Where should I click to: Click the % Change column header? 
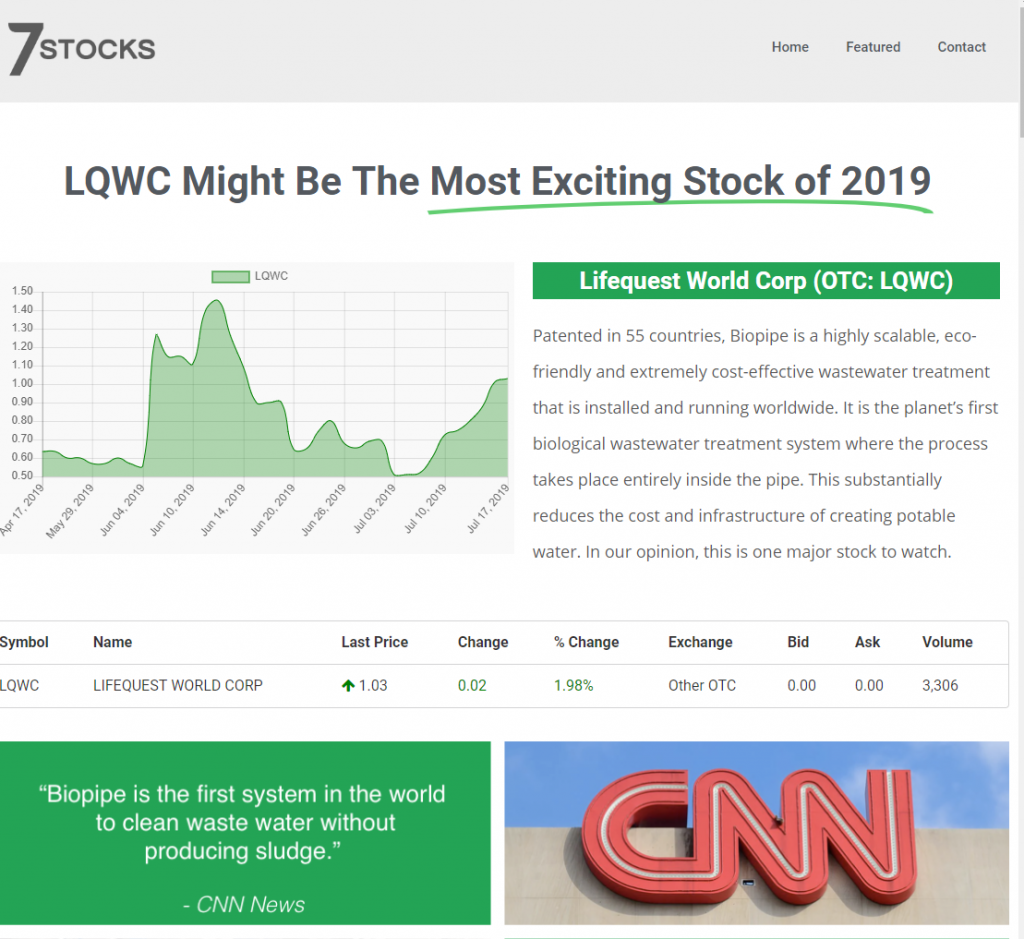586,642
